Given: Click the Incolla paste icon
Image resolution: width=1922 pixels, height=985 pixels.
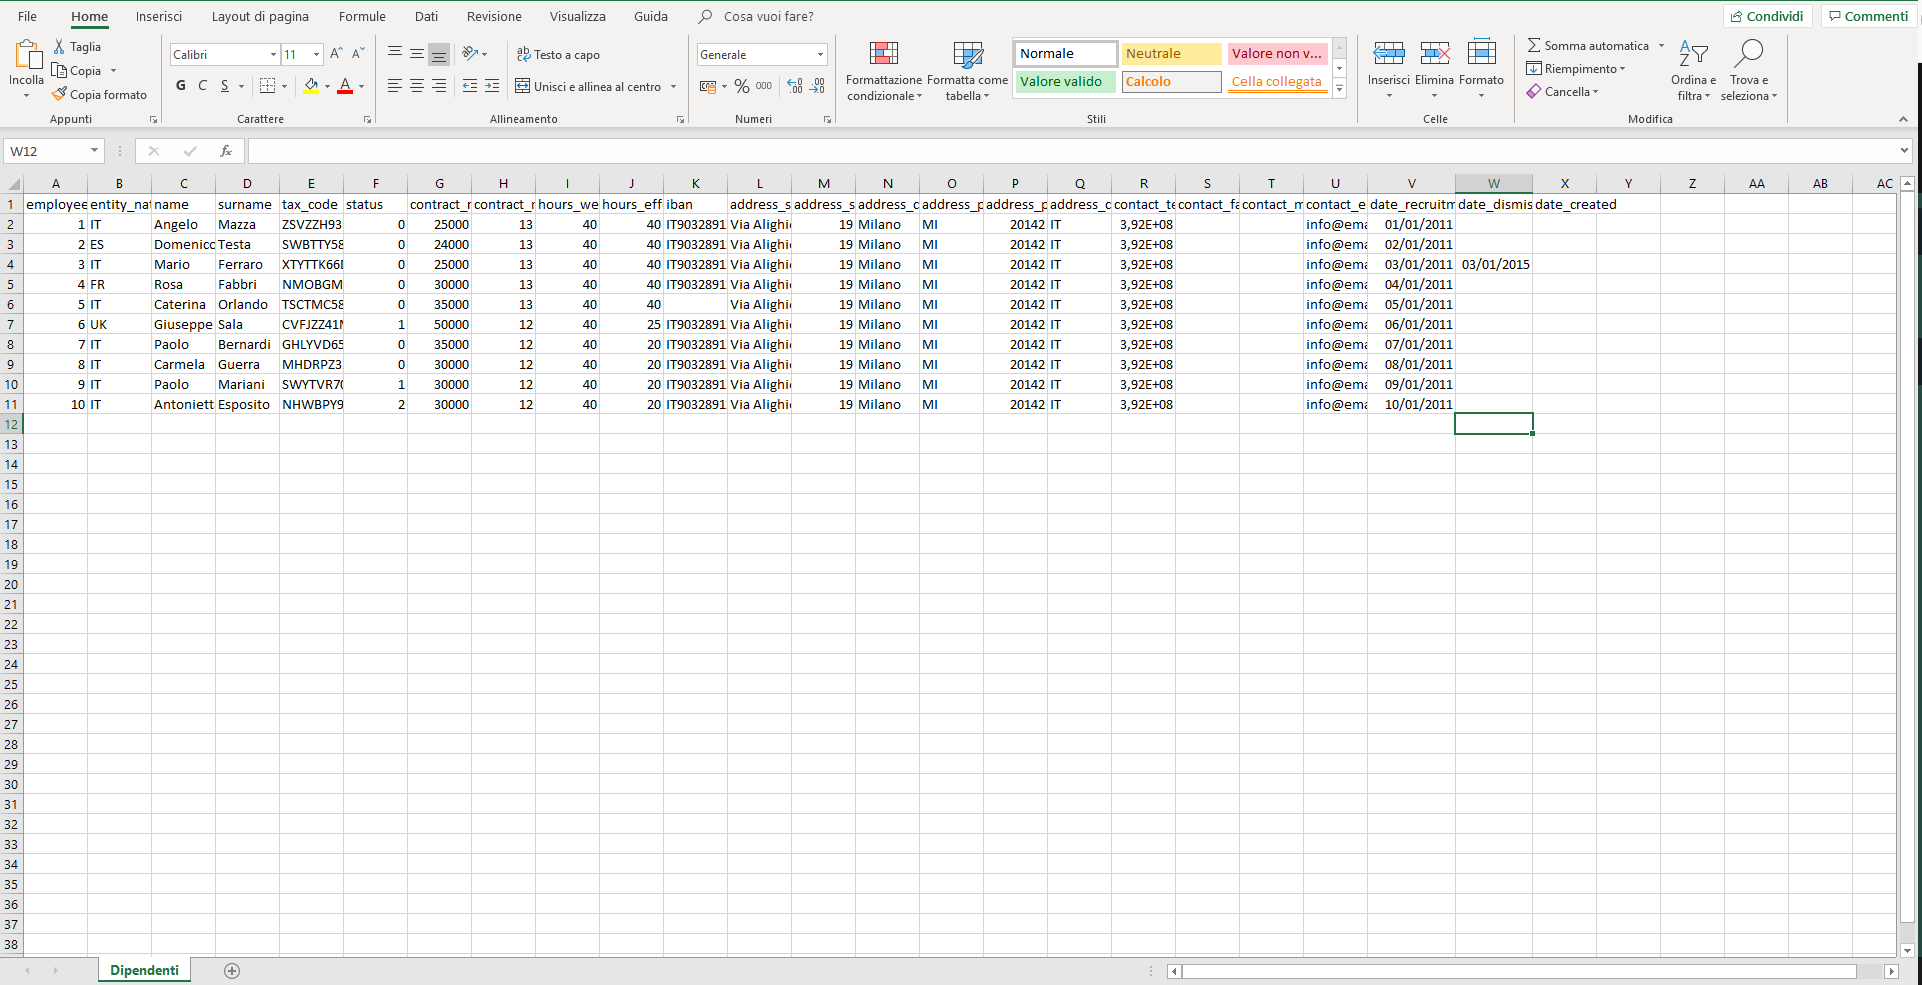Looking at the screenshot, I should 27,56.
